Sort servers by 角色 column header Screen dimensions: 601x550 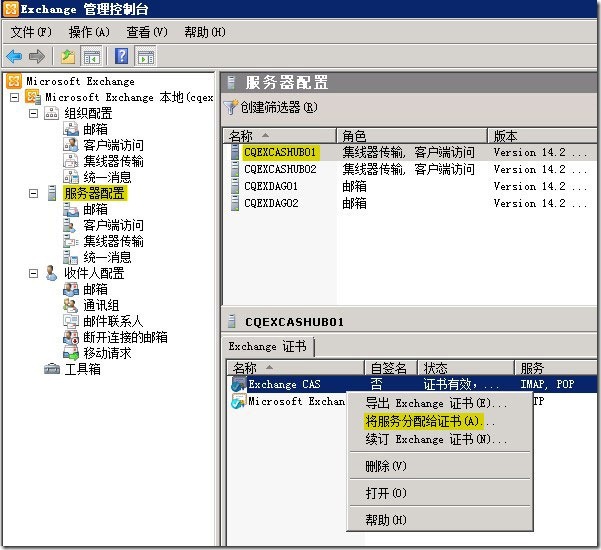pyautogui.click(x=410, y=135)
